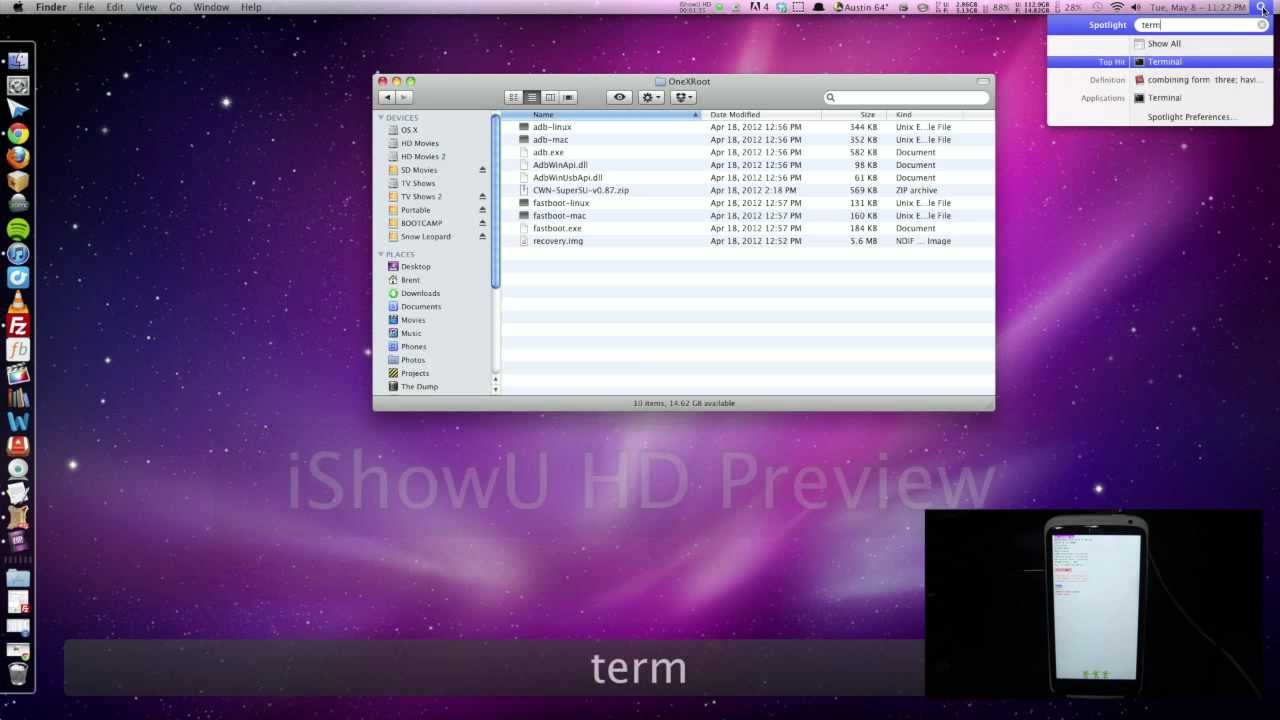Open the gear Action menu
This screenshot has width=1280, height=720.
[650, 97]
